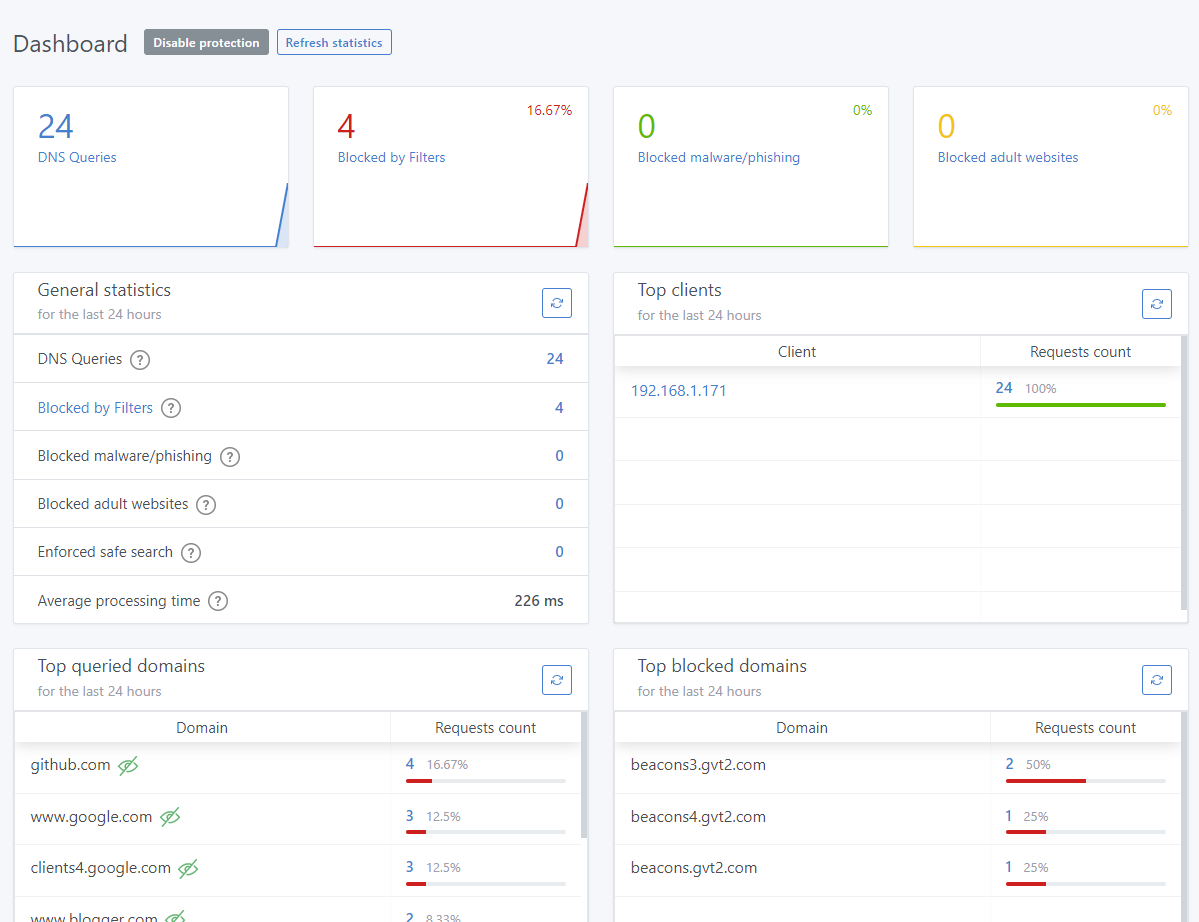Open Blocked adult websites card link
Viewport: 1199px width, 922px height.
(1008, 157)
